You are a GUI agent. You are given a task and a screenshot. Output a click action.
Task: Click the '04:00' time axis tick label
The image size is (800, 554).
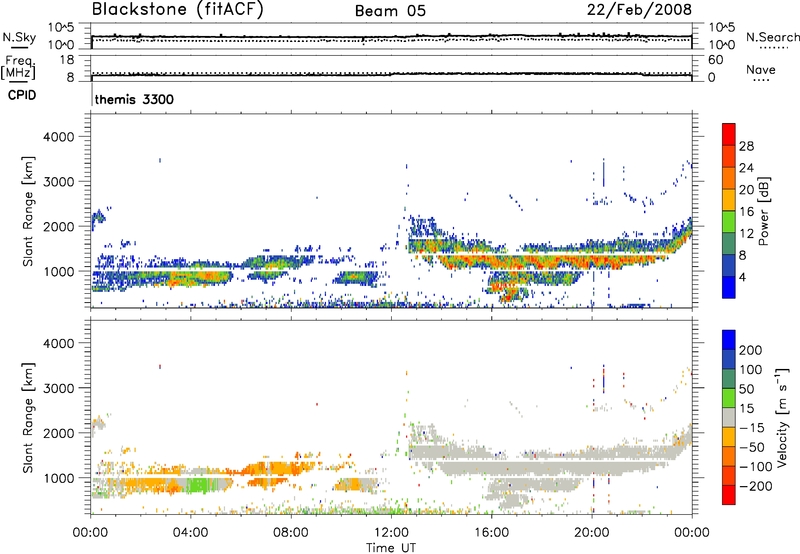[x=191, y=533]
